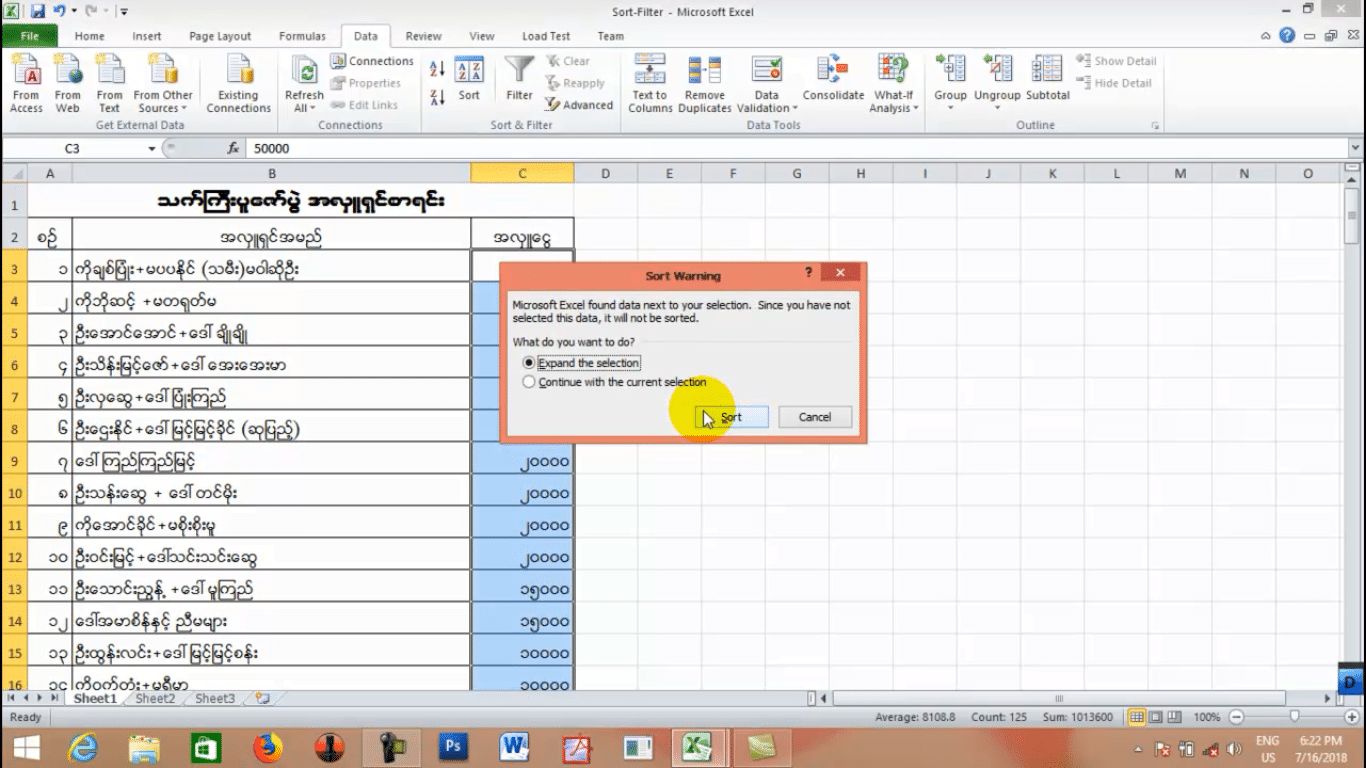Open Excel Help question mark icon
Screen dimensions: 1366x768
pyautogui.click(x=1287, y=36)
